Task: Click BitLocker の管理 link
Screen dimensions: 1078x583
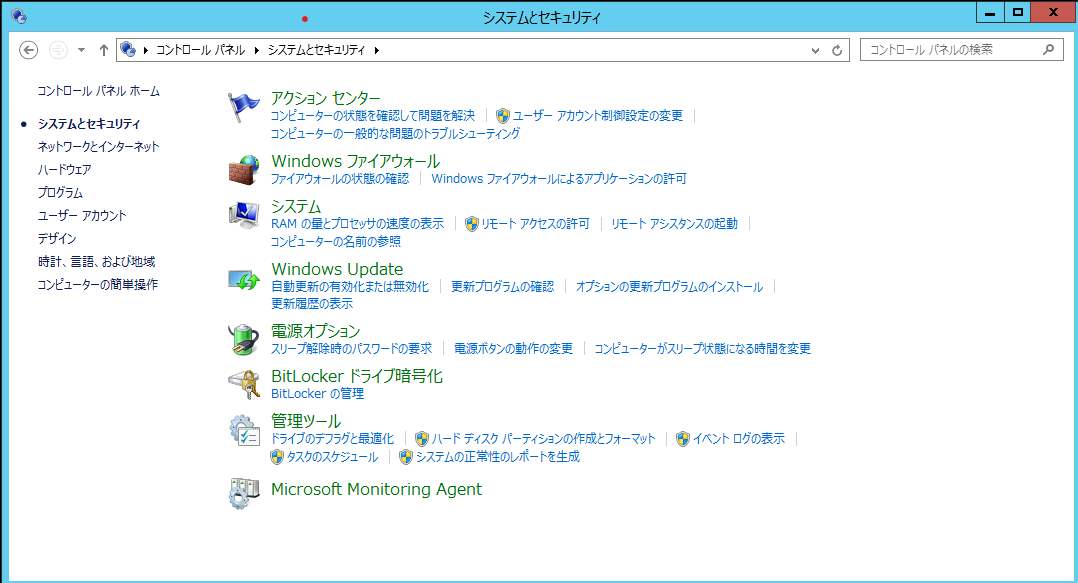Action: [x=318, y=394]
